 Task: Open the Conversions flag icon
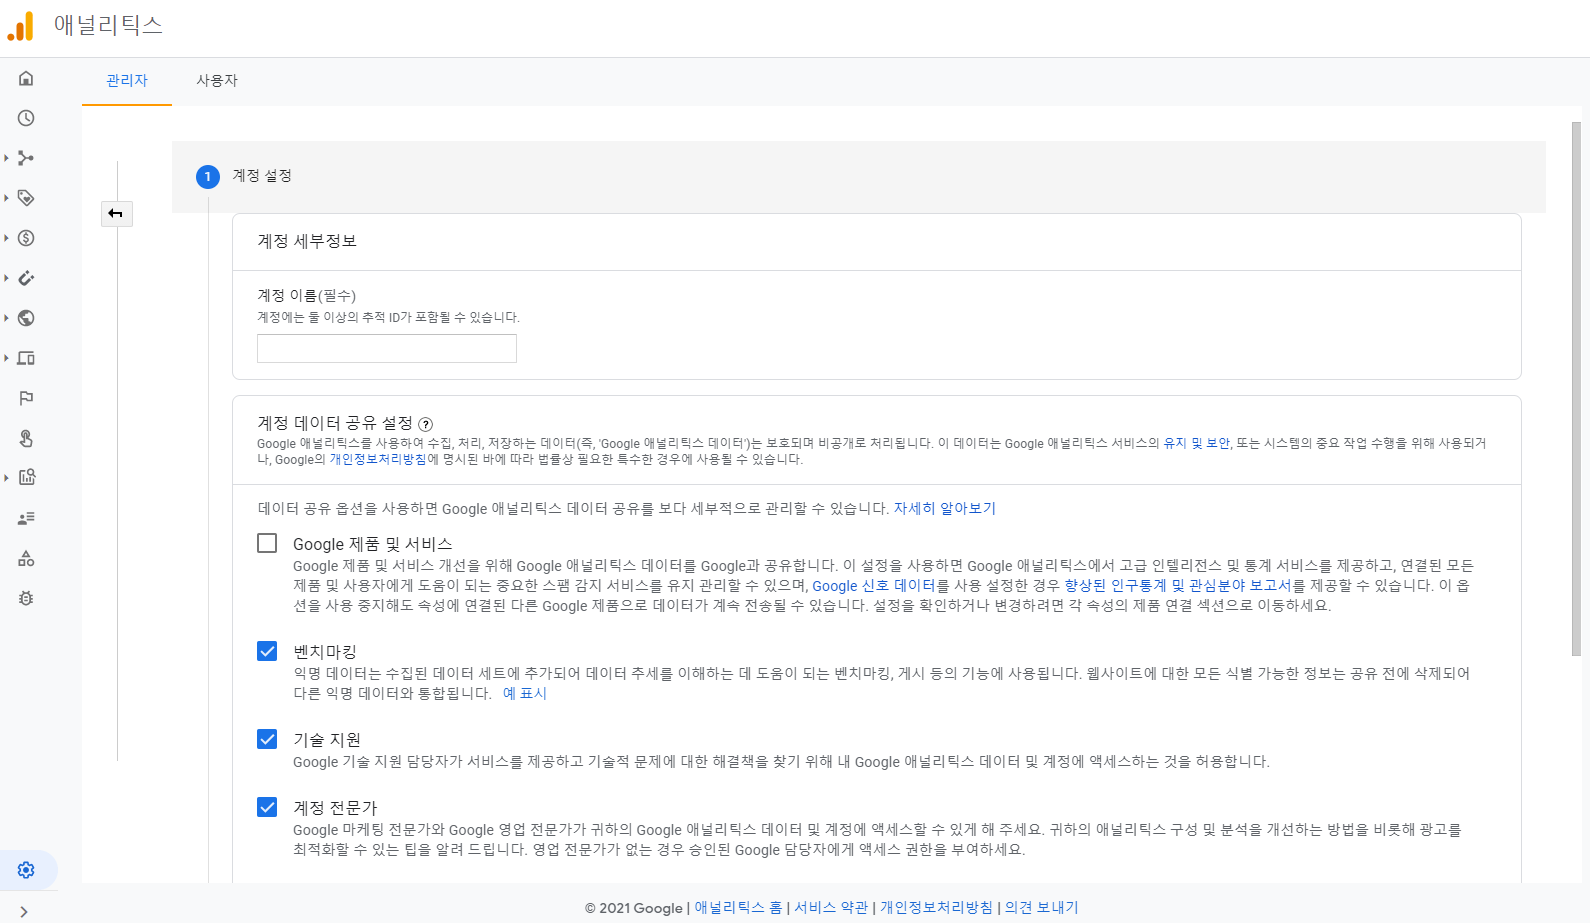[x=26, y=398]
